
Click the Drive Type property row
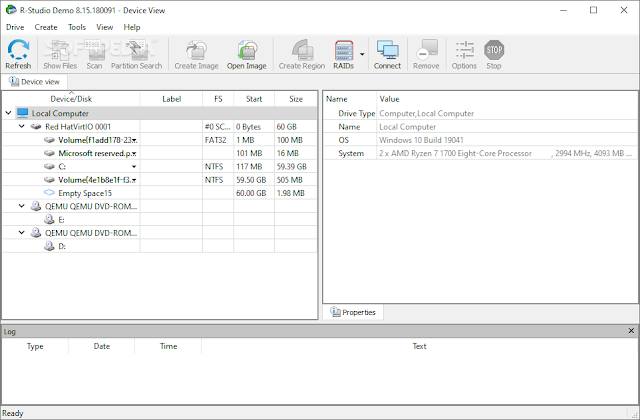coord(480,113)
